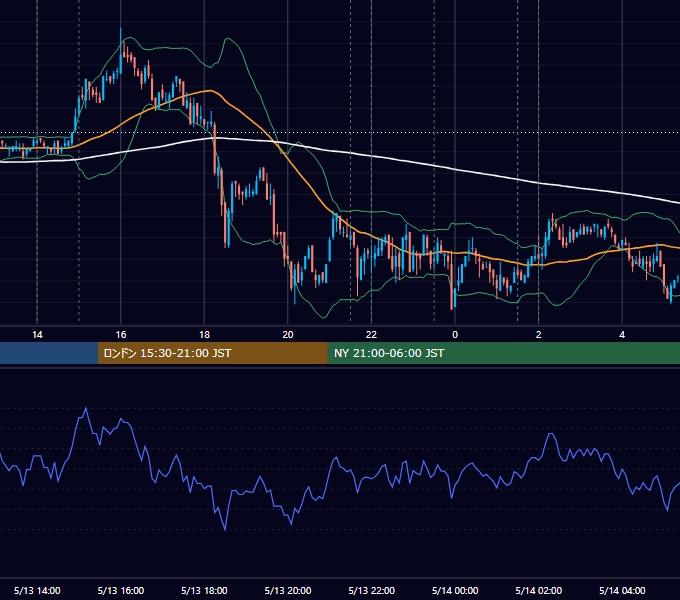Image resolution: width=680 pixels, height=600 pixels.
Task: Click the 14 hour axis label
Action: [37, 335]
